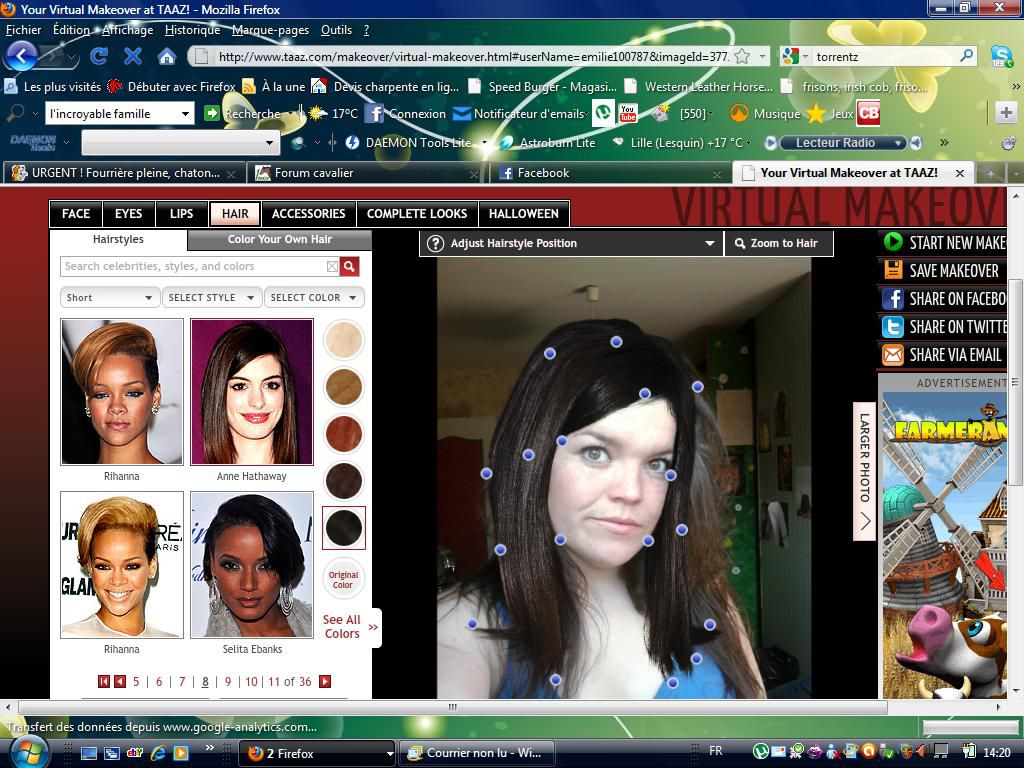
Task: Switch to the LIPS tab
Action: pos(181,213)
